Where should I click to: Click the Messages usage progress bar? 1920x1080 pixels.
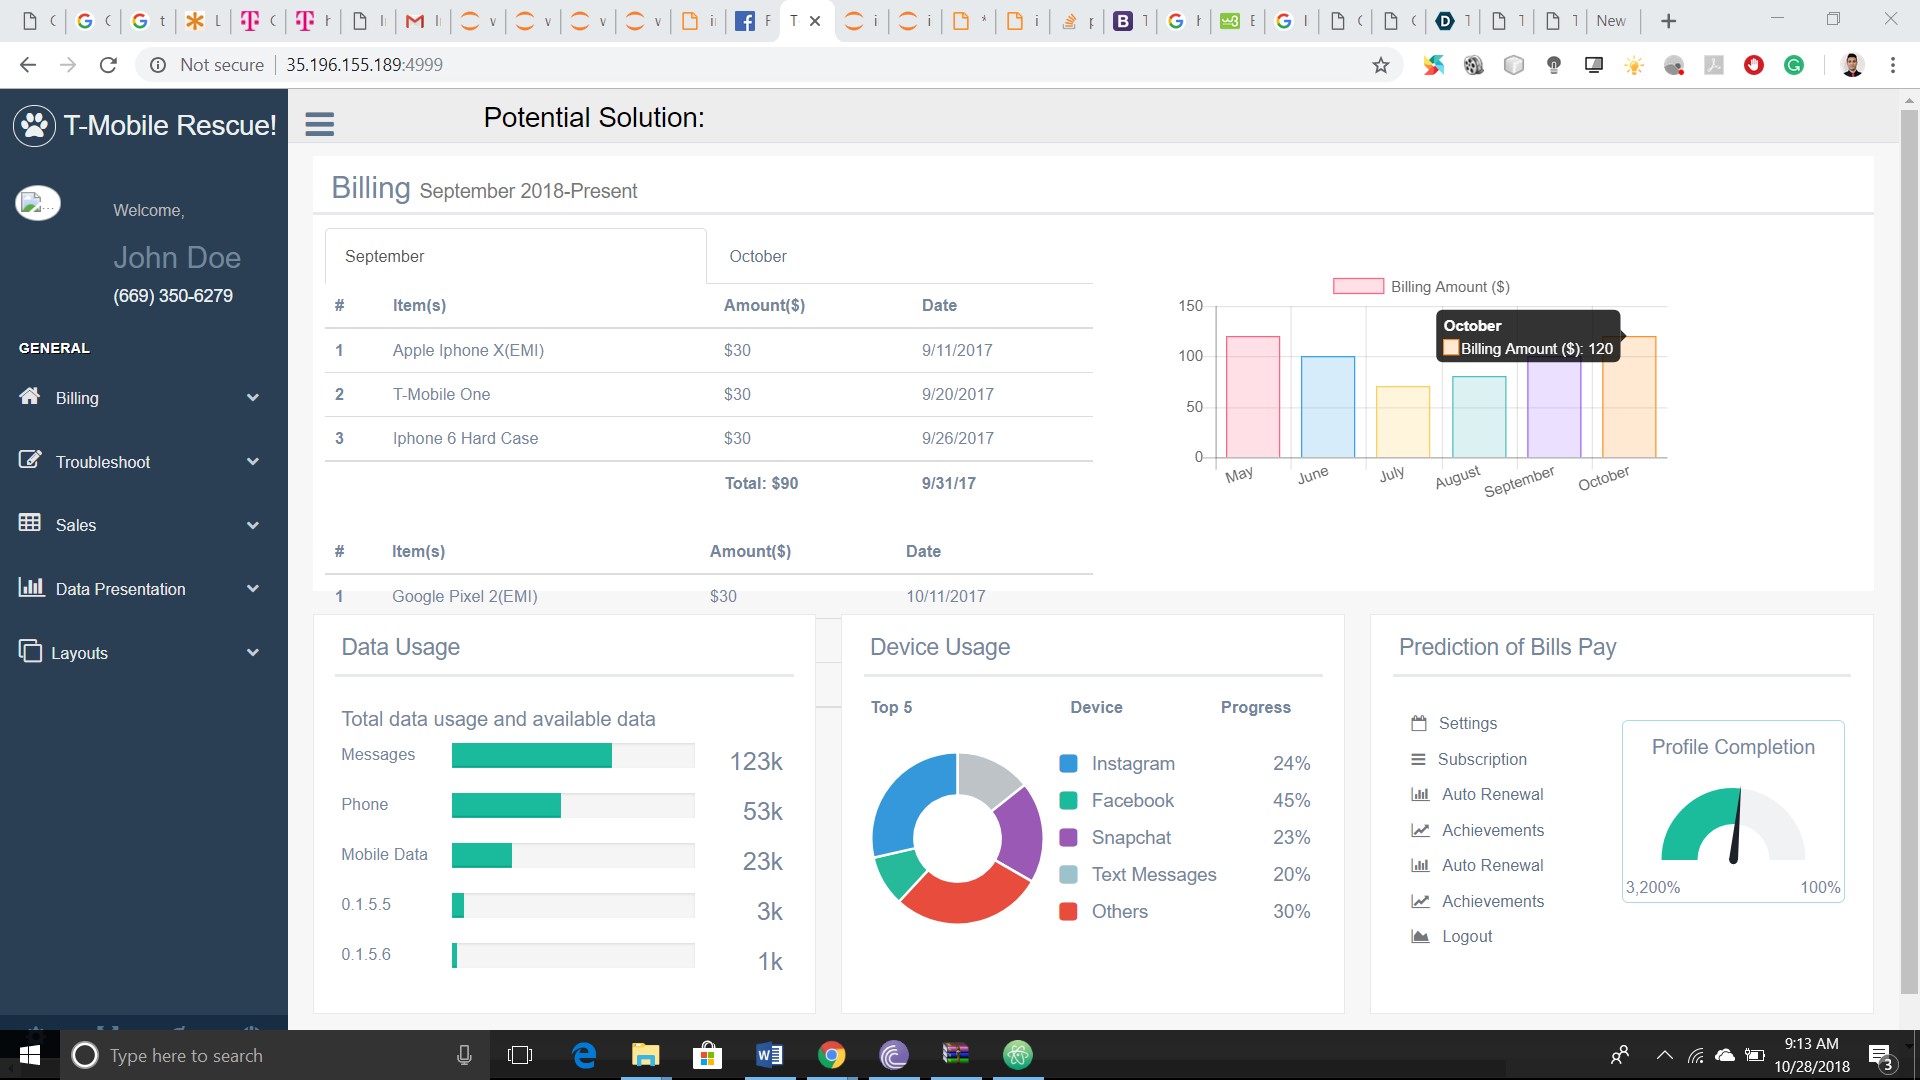pos(572,756)
